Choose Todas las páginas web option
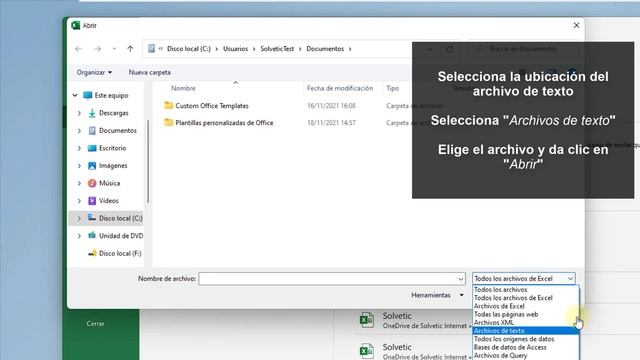Screen dimensions: 640x360 click(x=526, y=314)
